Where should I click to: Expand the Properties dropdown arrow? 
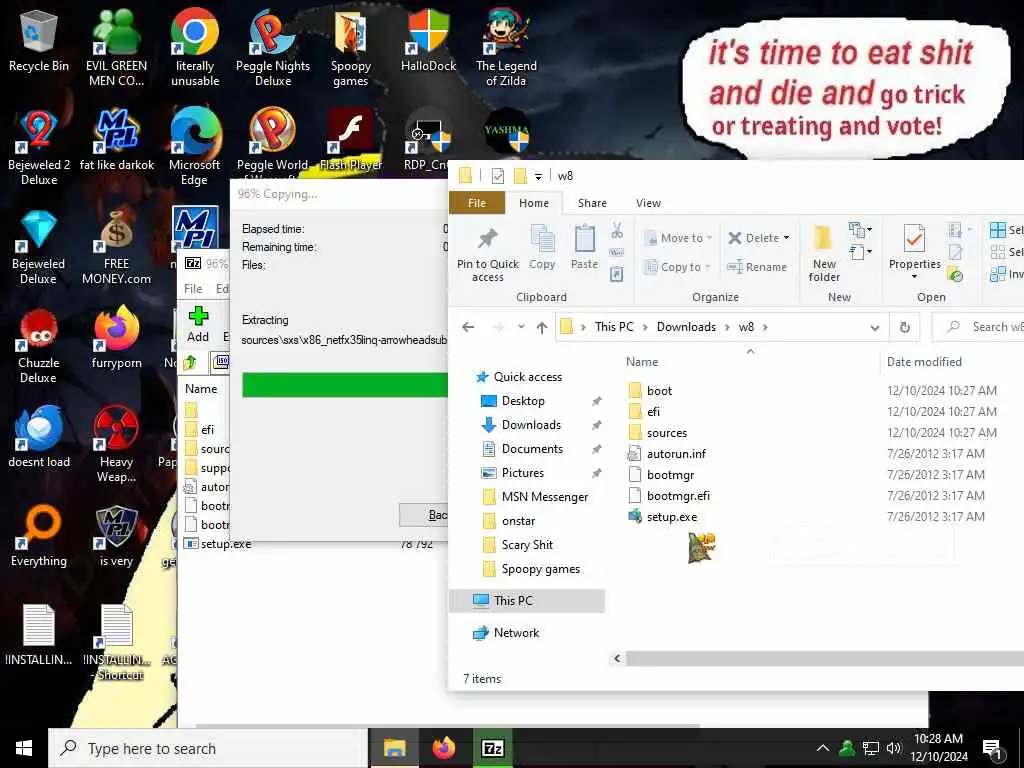[914, 276]
